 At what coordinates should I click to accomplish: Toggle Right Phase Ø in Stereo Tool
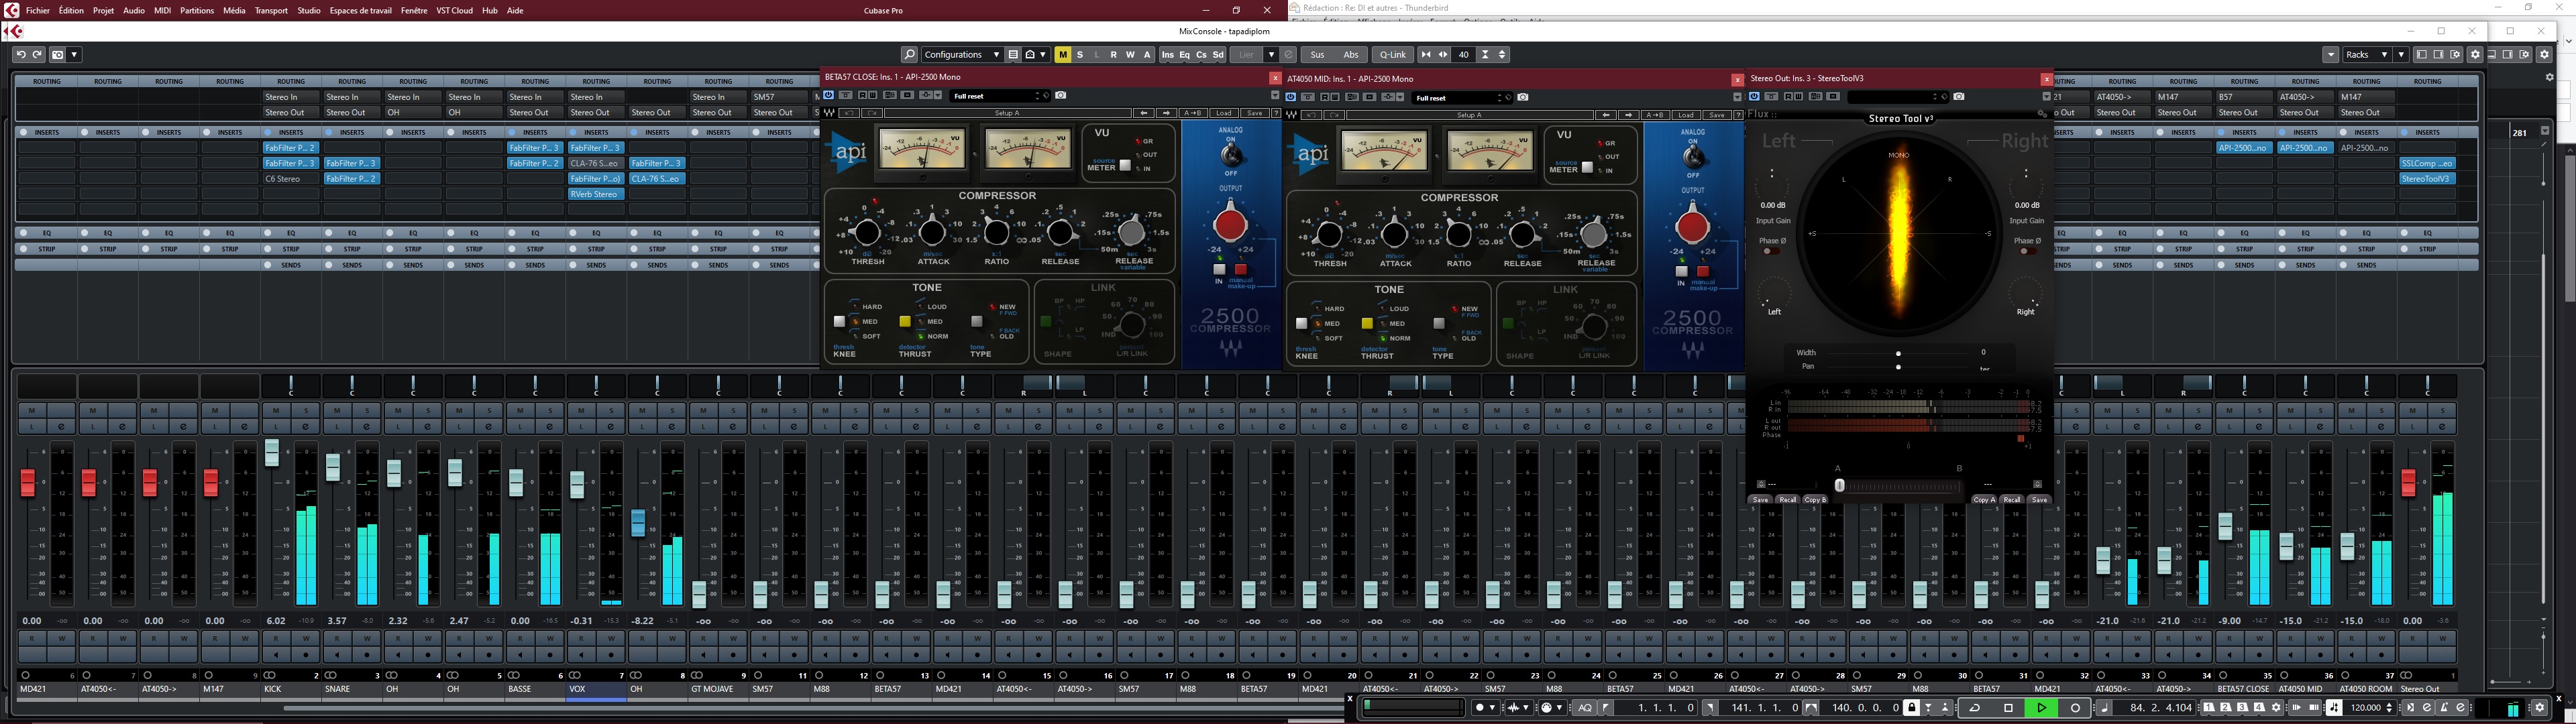(2028, 251)
